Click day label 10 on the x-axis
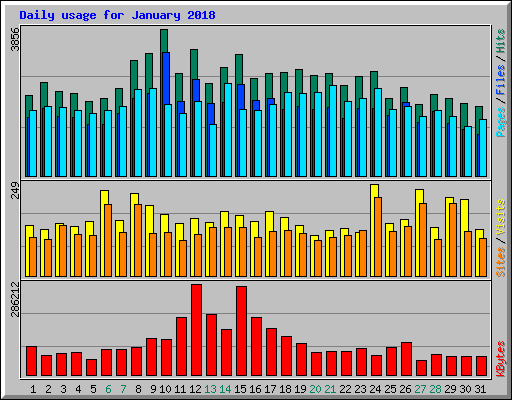The image size is (512, 400). (165, 389)
